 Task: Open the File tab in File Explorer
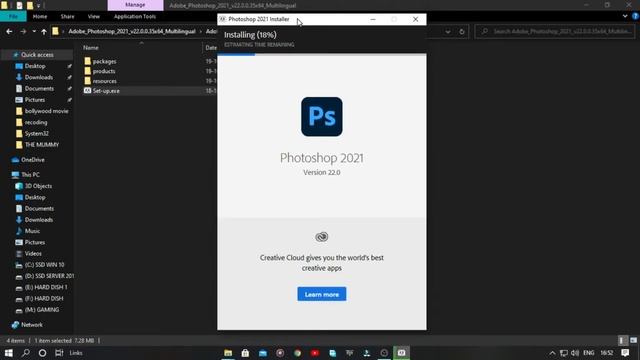[13, 16]
